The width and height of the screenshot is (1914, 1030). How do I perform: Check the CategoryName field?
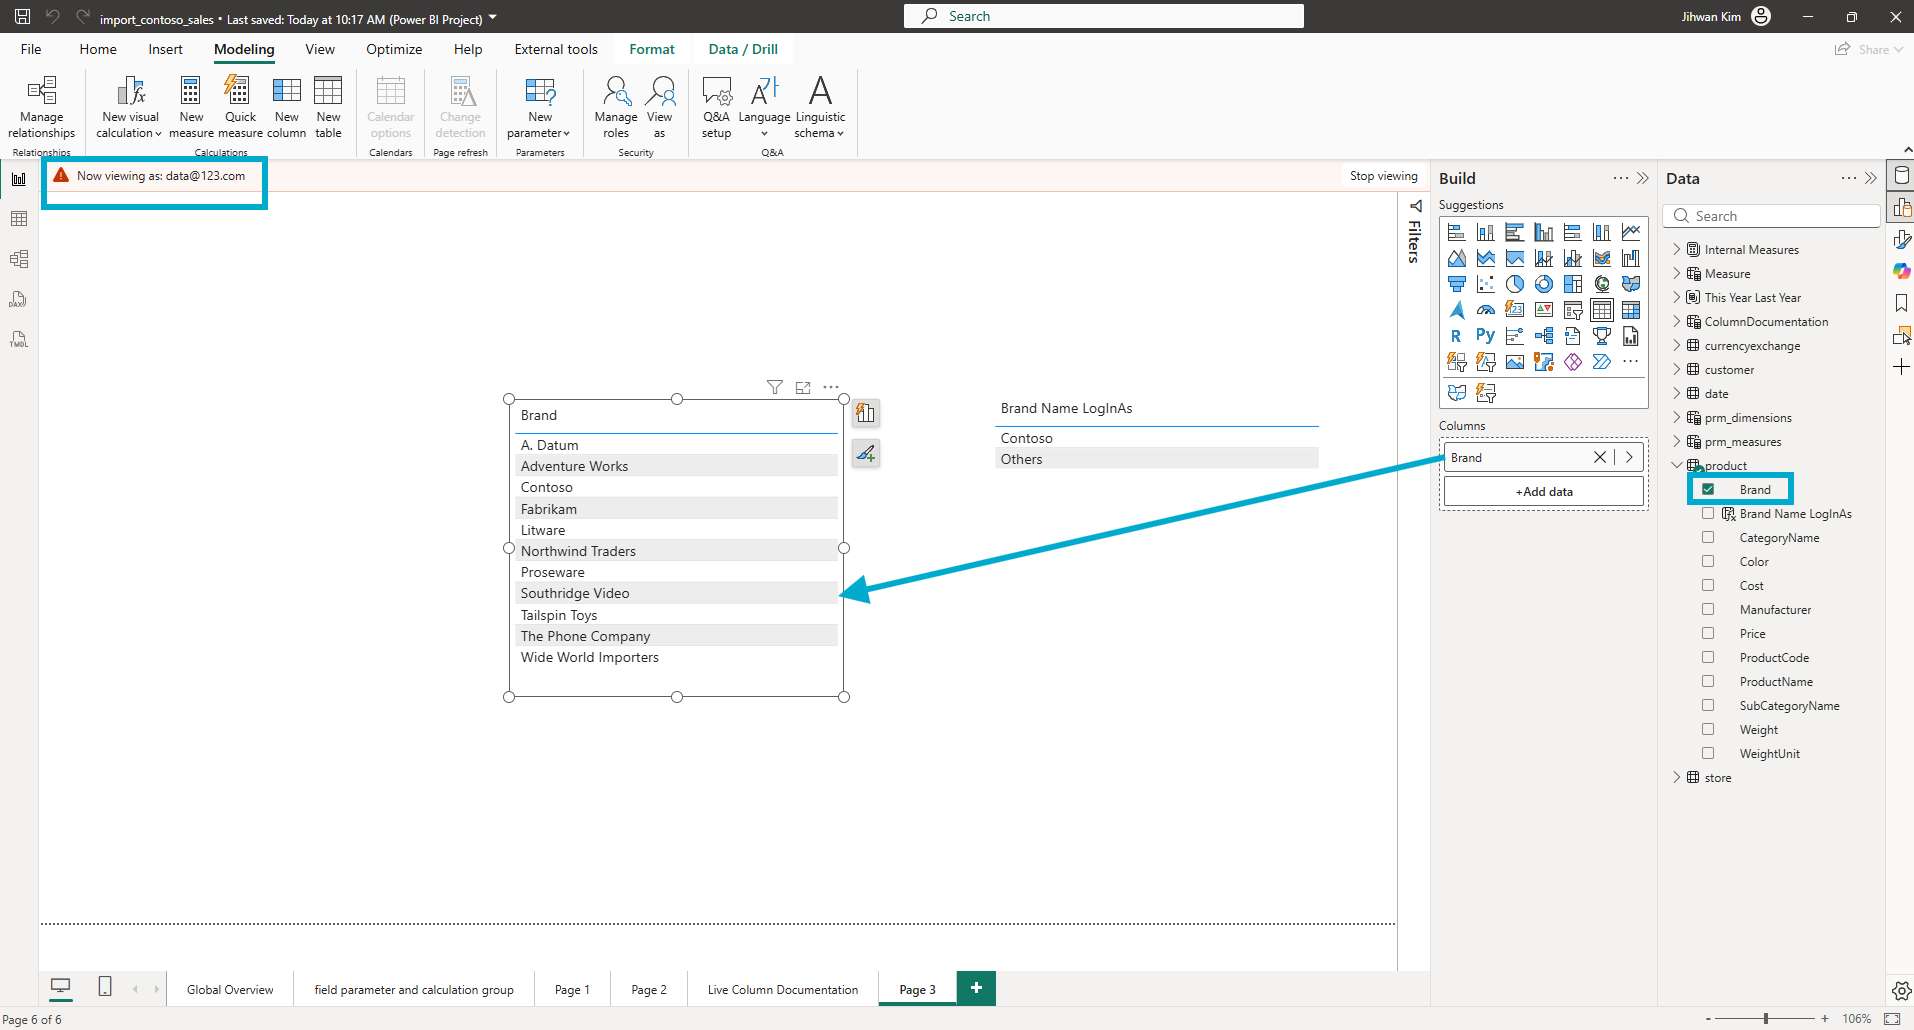coord(1708,537)
